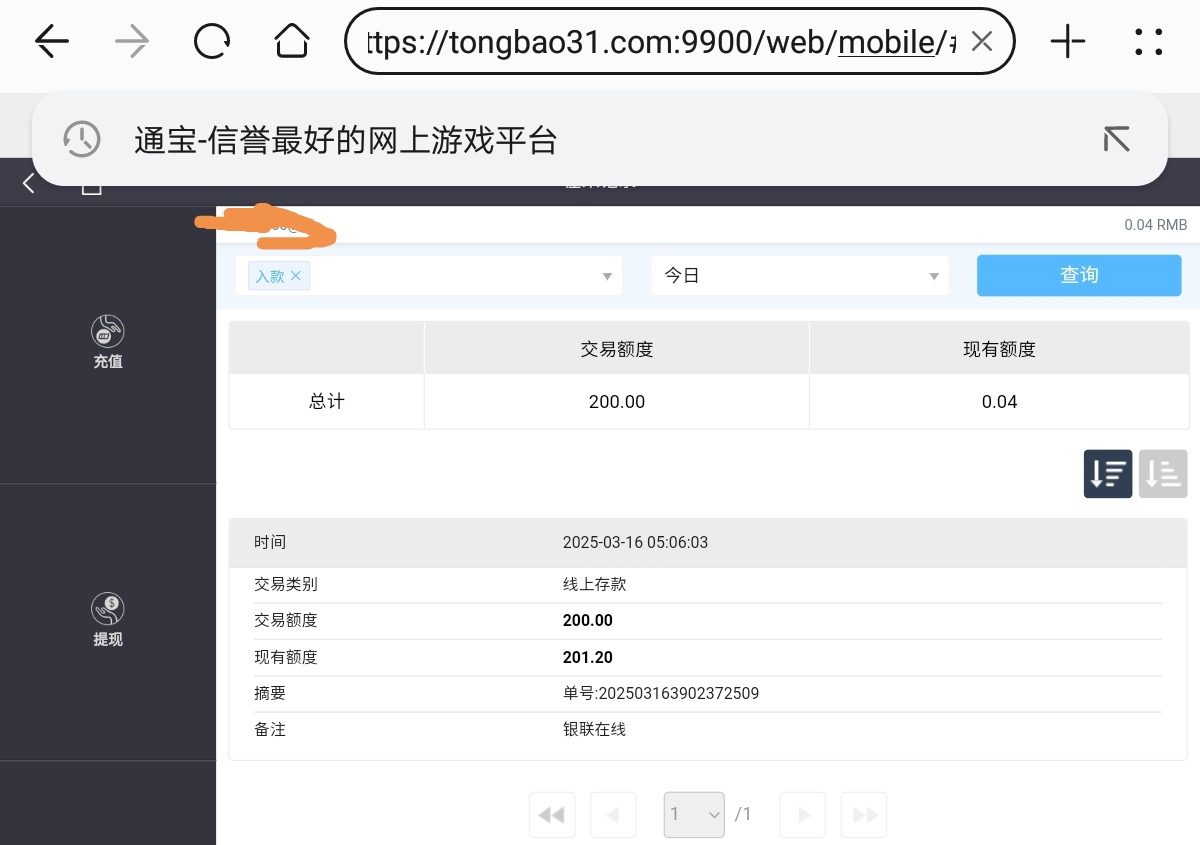1200x845 pixels.
Task: Open a new tab with plus icon
Action: [1068, 41]
